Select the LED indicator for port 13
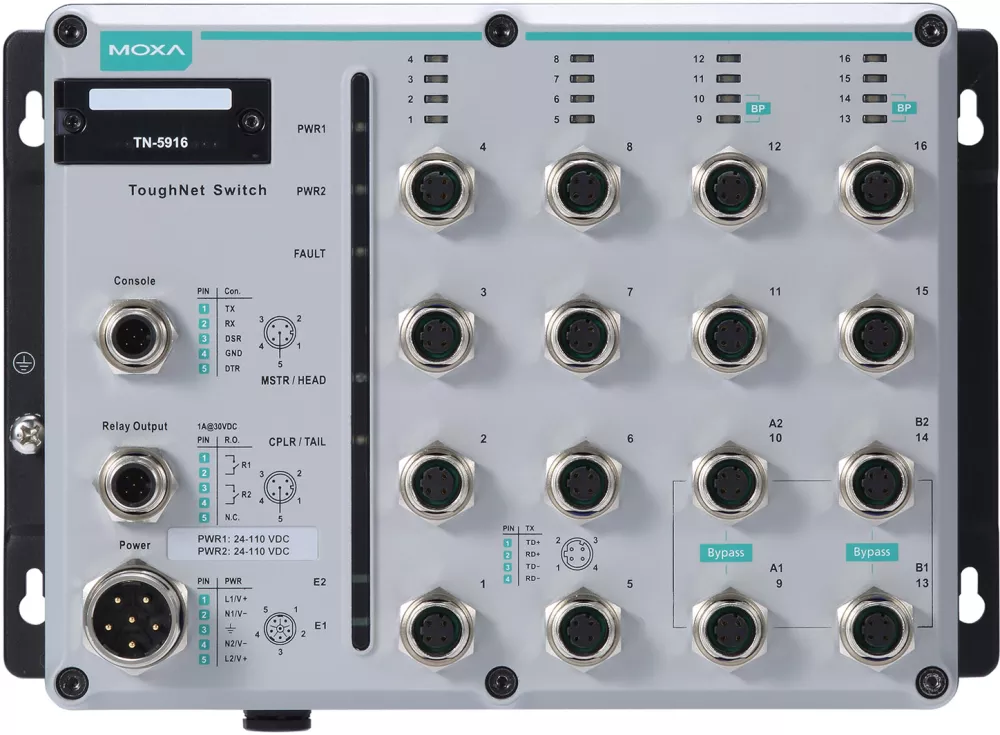 (875, 119)
